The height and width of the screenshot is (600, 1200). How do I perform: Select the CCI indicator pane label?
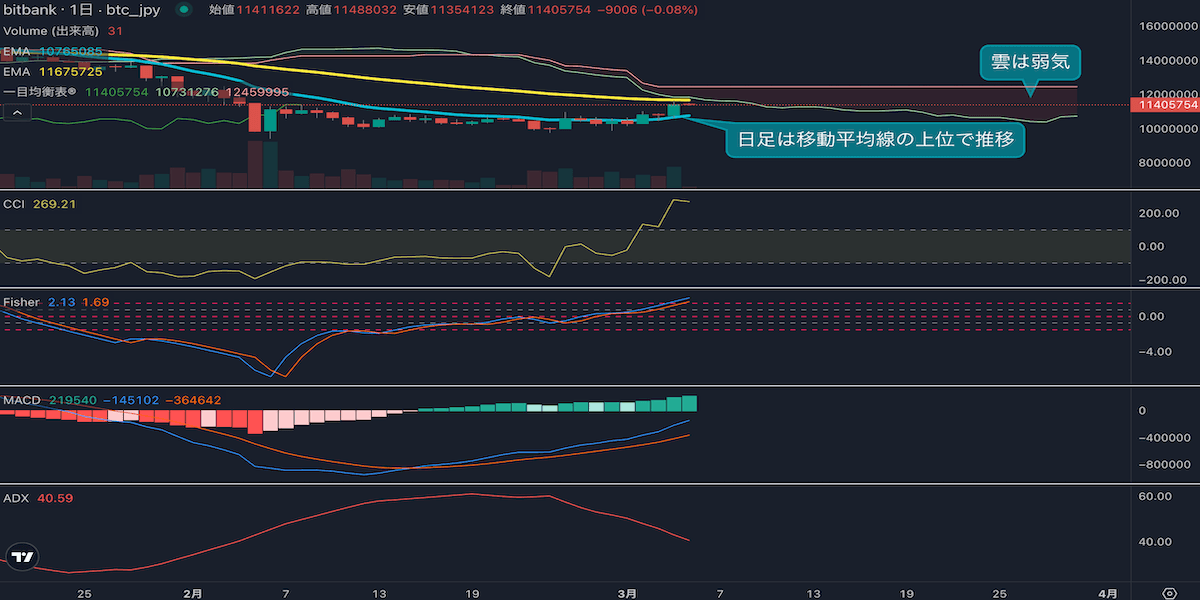click(x=15, y=204)
